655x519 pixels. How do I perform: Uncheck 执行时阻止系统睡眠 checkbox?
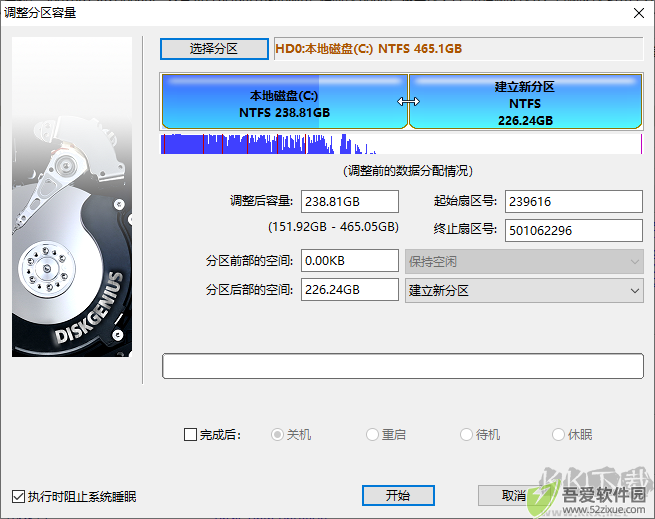pyautogui.click(x=18, y=496)
